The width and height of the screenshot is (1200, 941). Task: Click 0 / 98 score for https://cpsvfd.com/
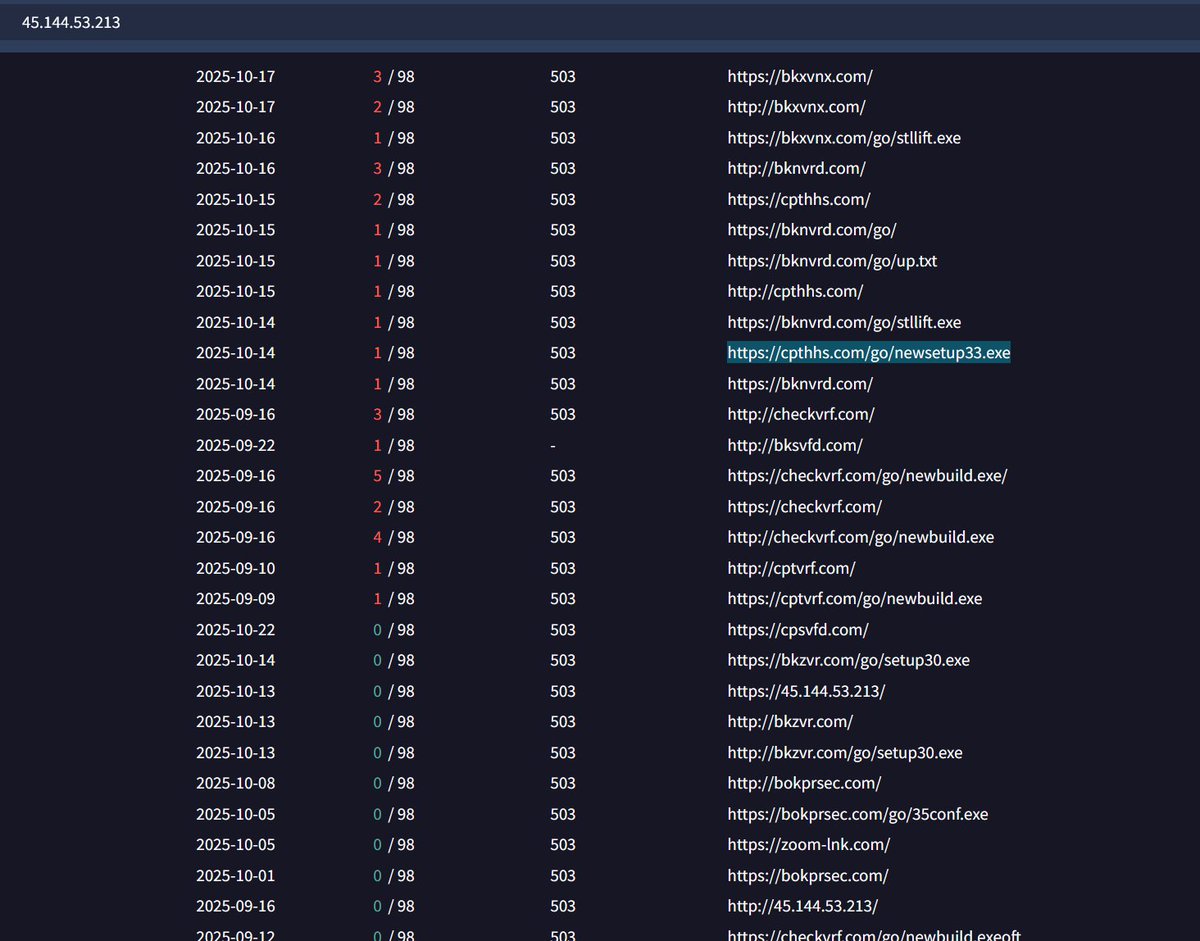[394, 630]
